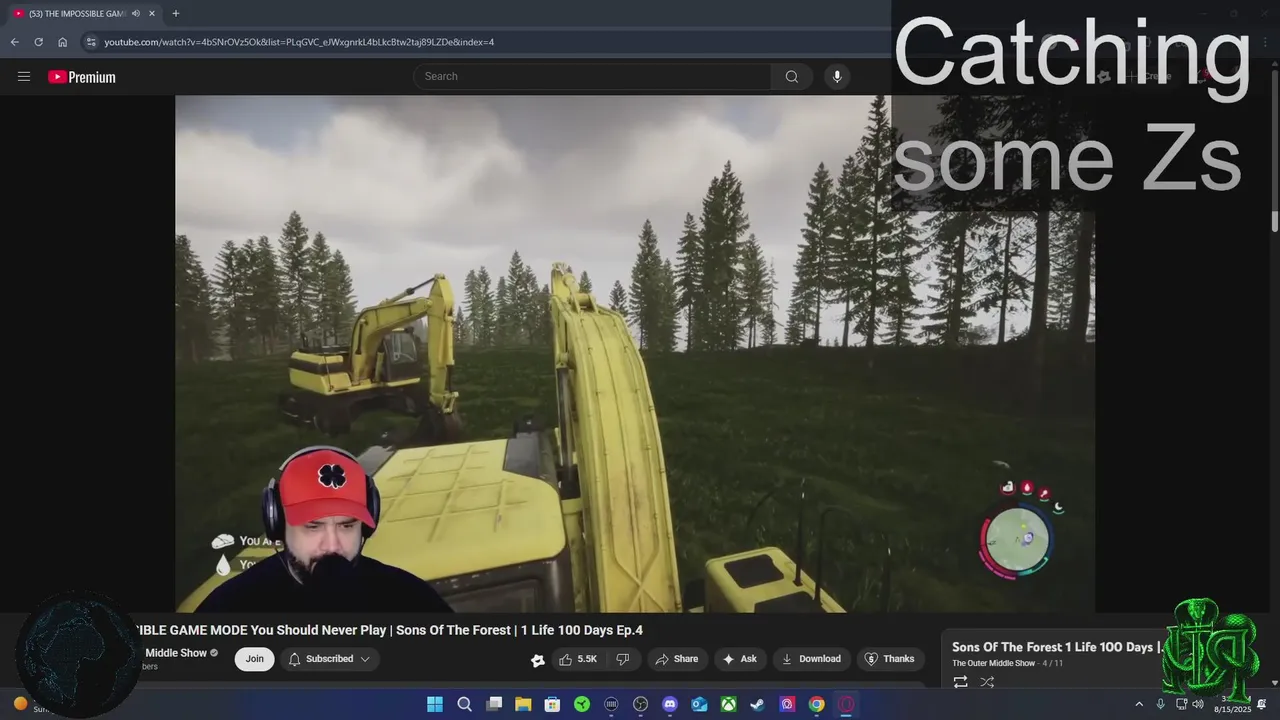Click the YouTube video player
Screen dimensions: 1280x720
[x=635, y=354]
